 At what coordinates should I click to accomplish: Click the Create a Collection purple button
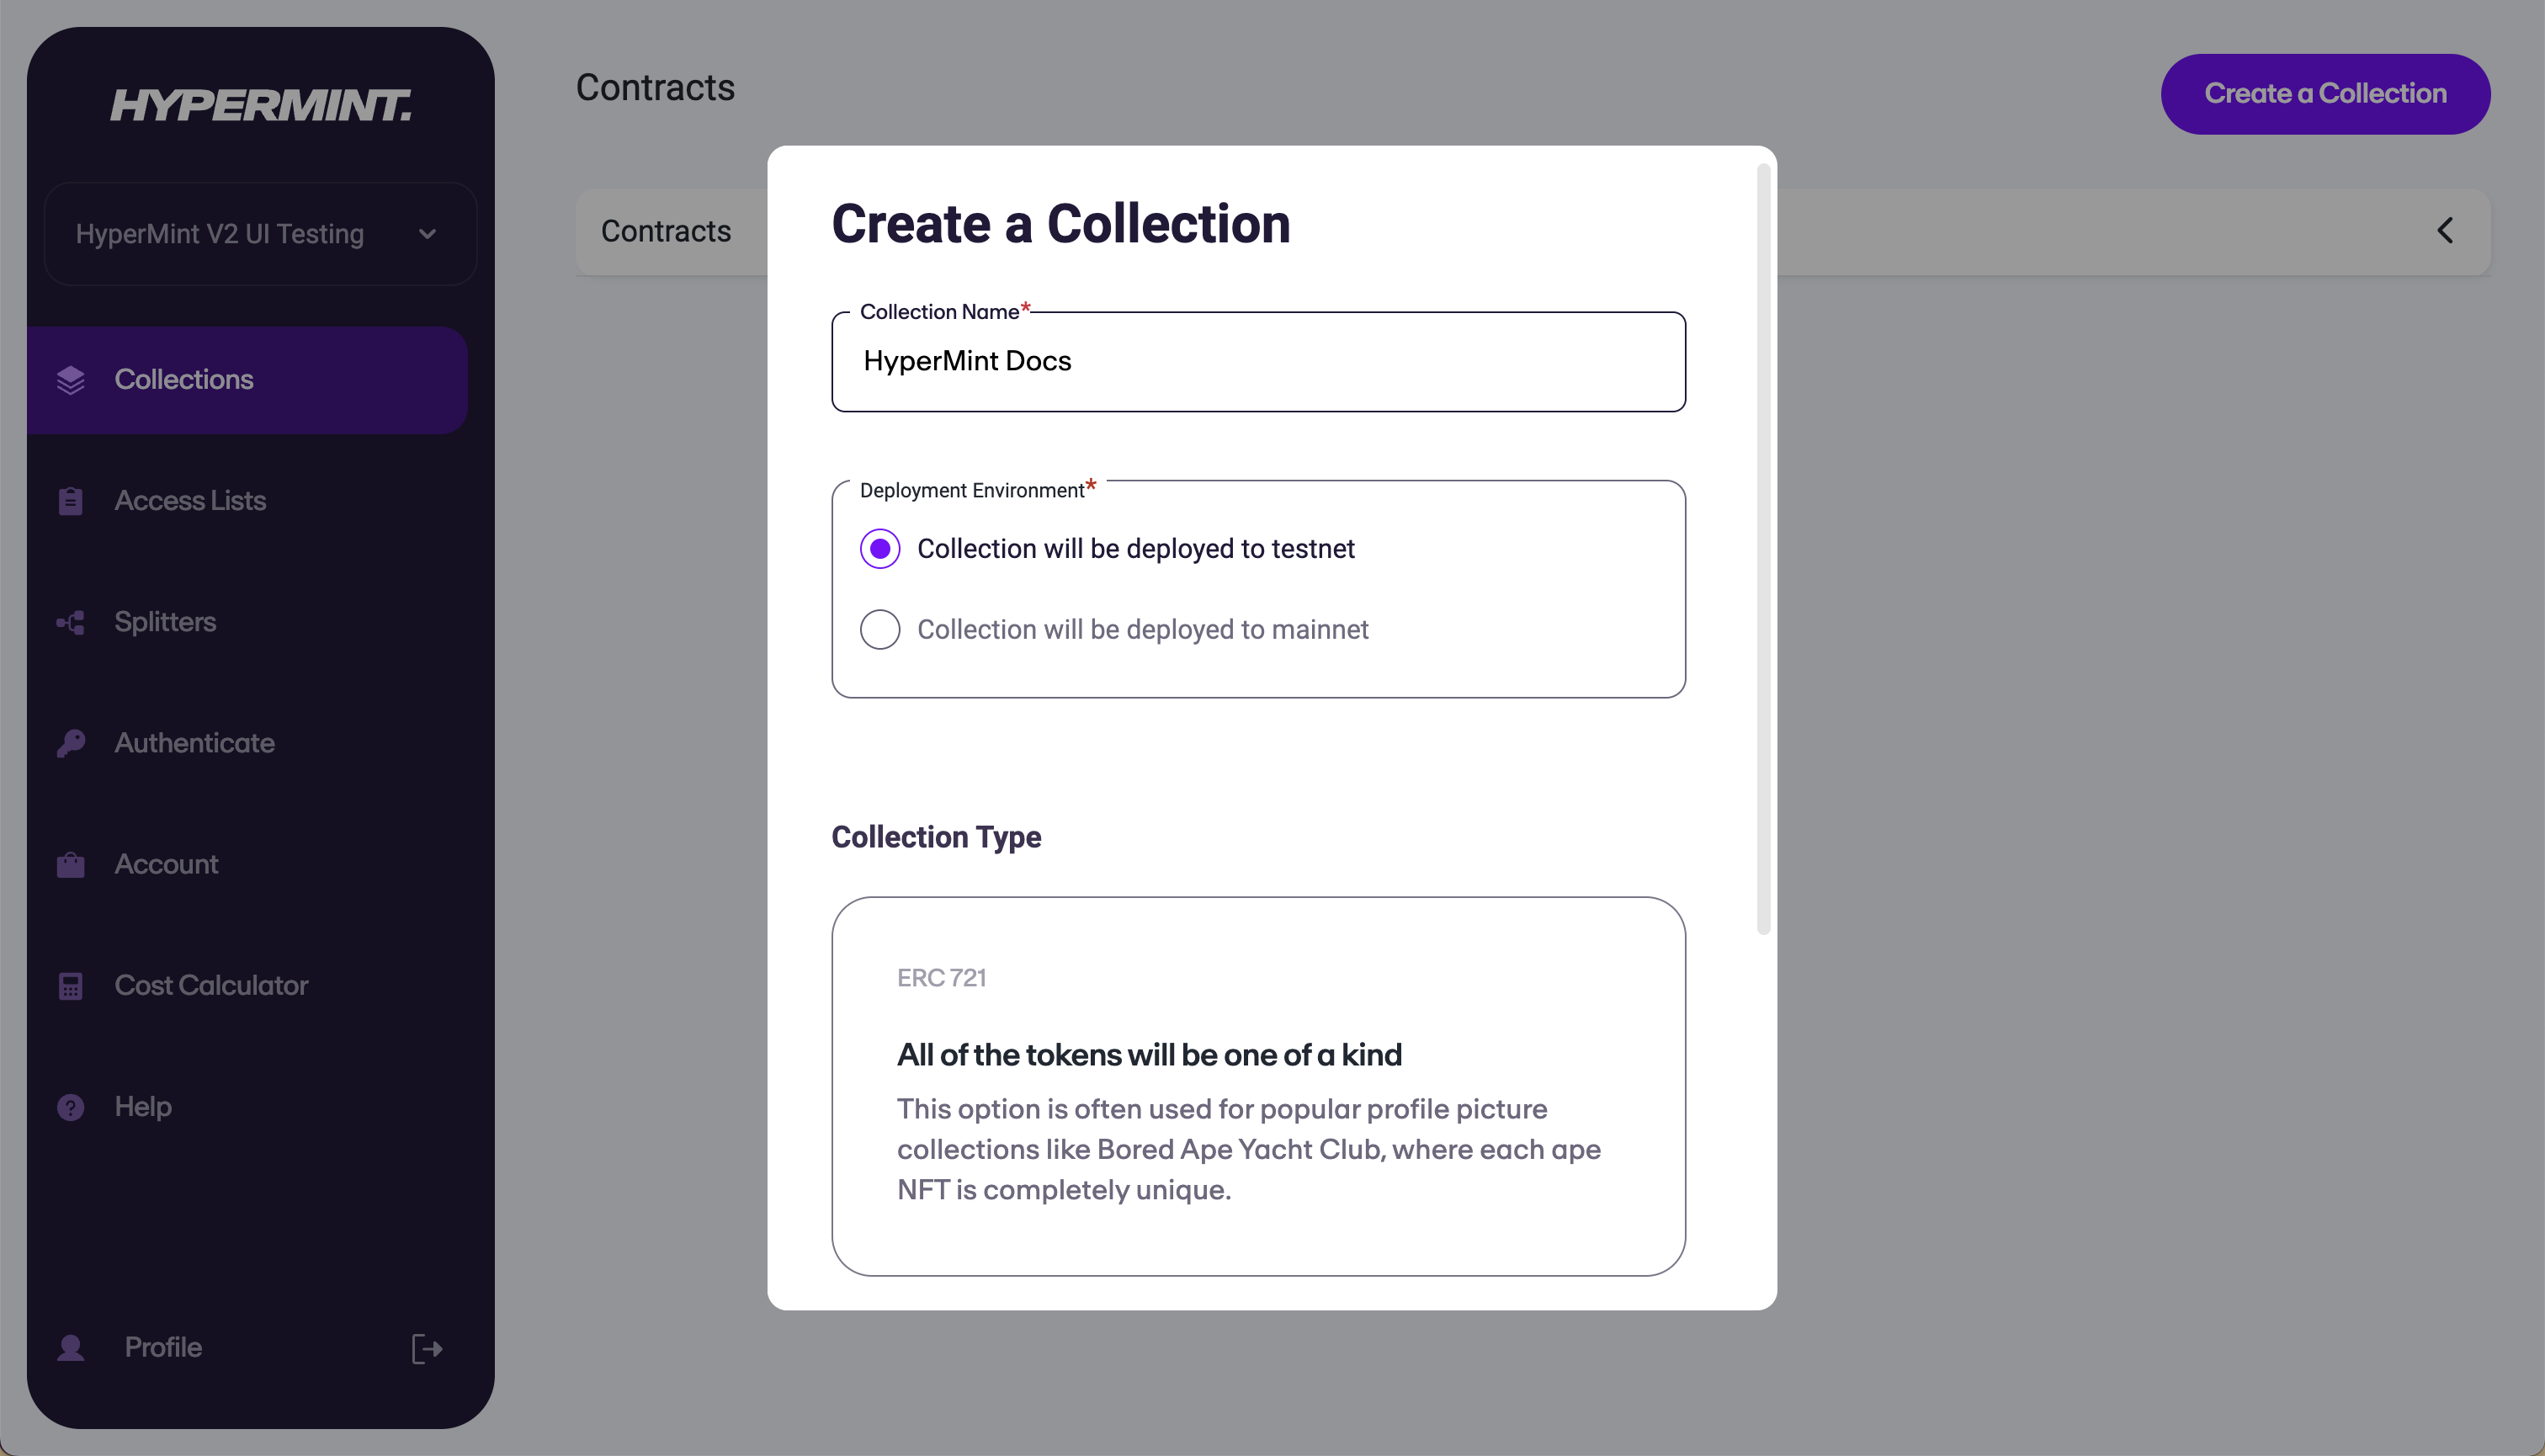[x=2325, y=94]
